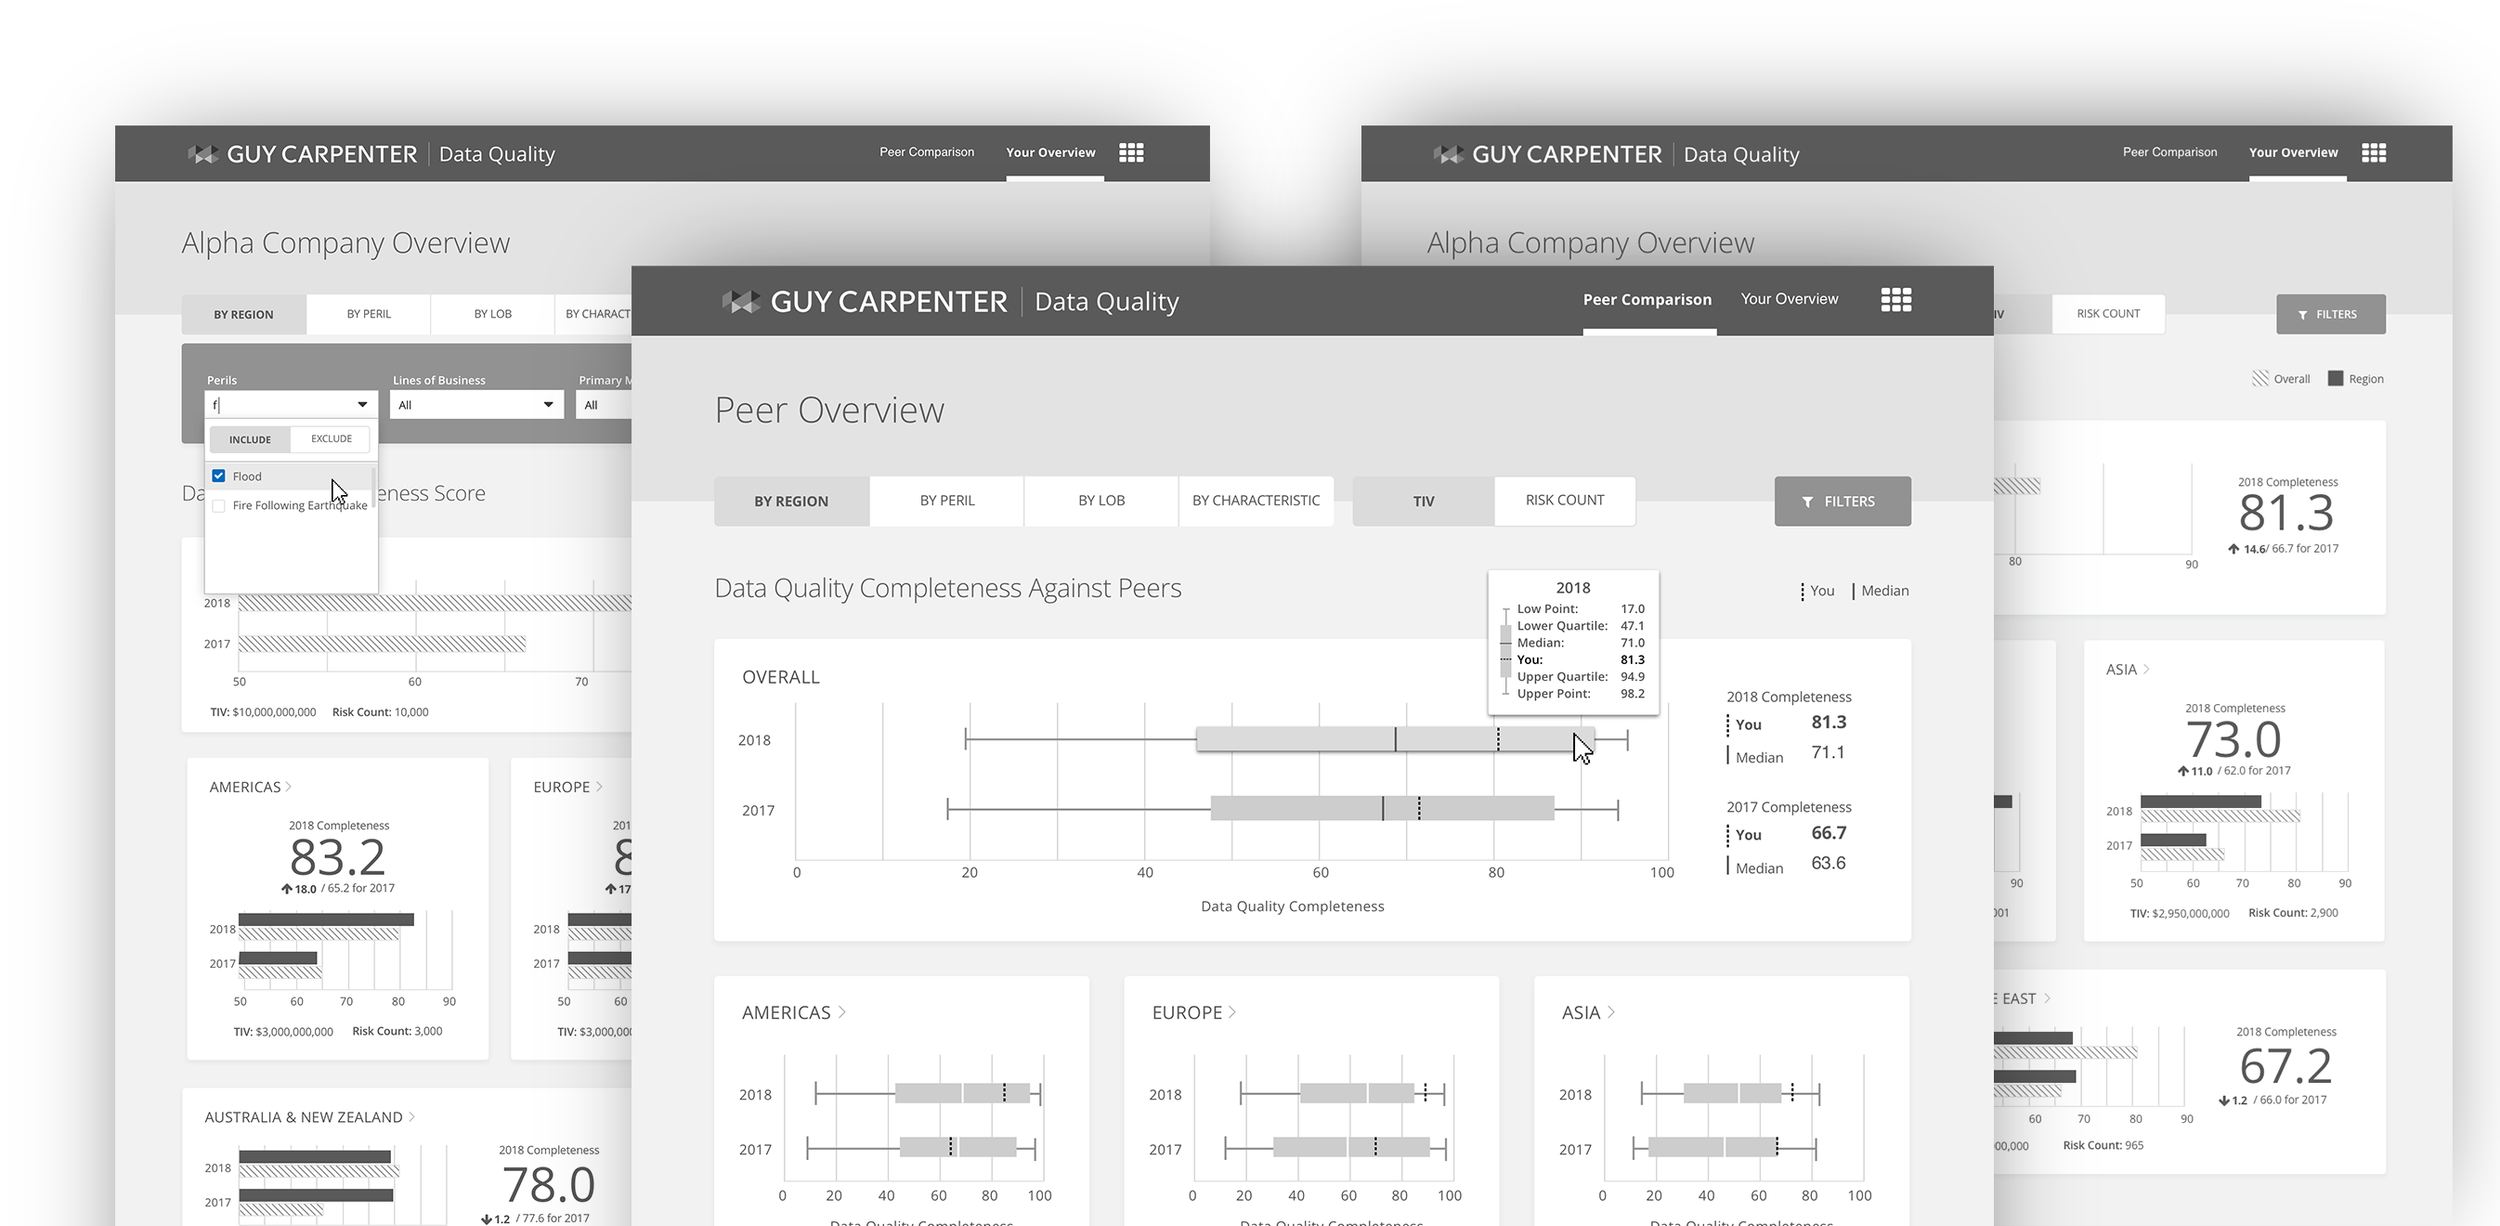The image size is (2500, 1226).
Task: Click the 2018 overall box plot bar
Action: [1300, 740]
